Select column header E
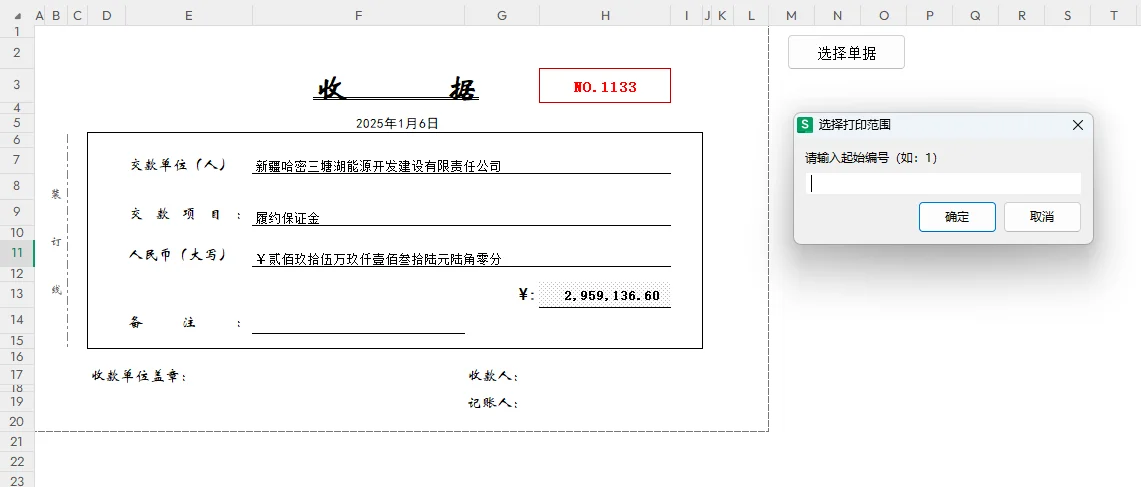The width and height of the screenshot is (1141, 487). (x=188, y=15)
